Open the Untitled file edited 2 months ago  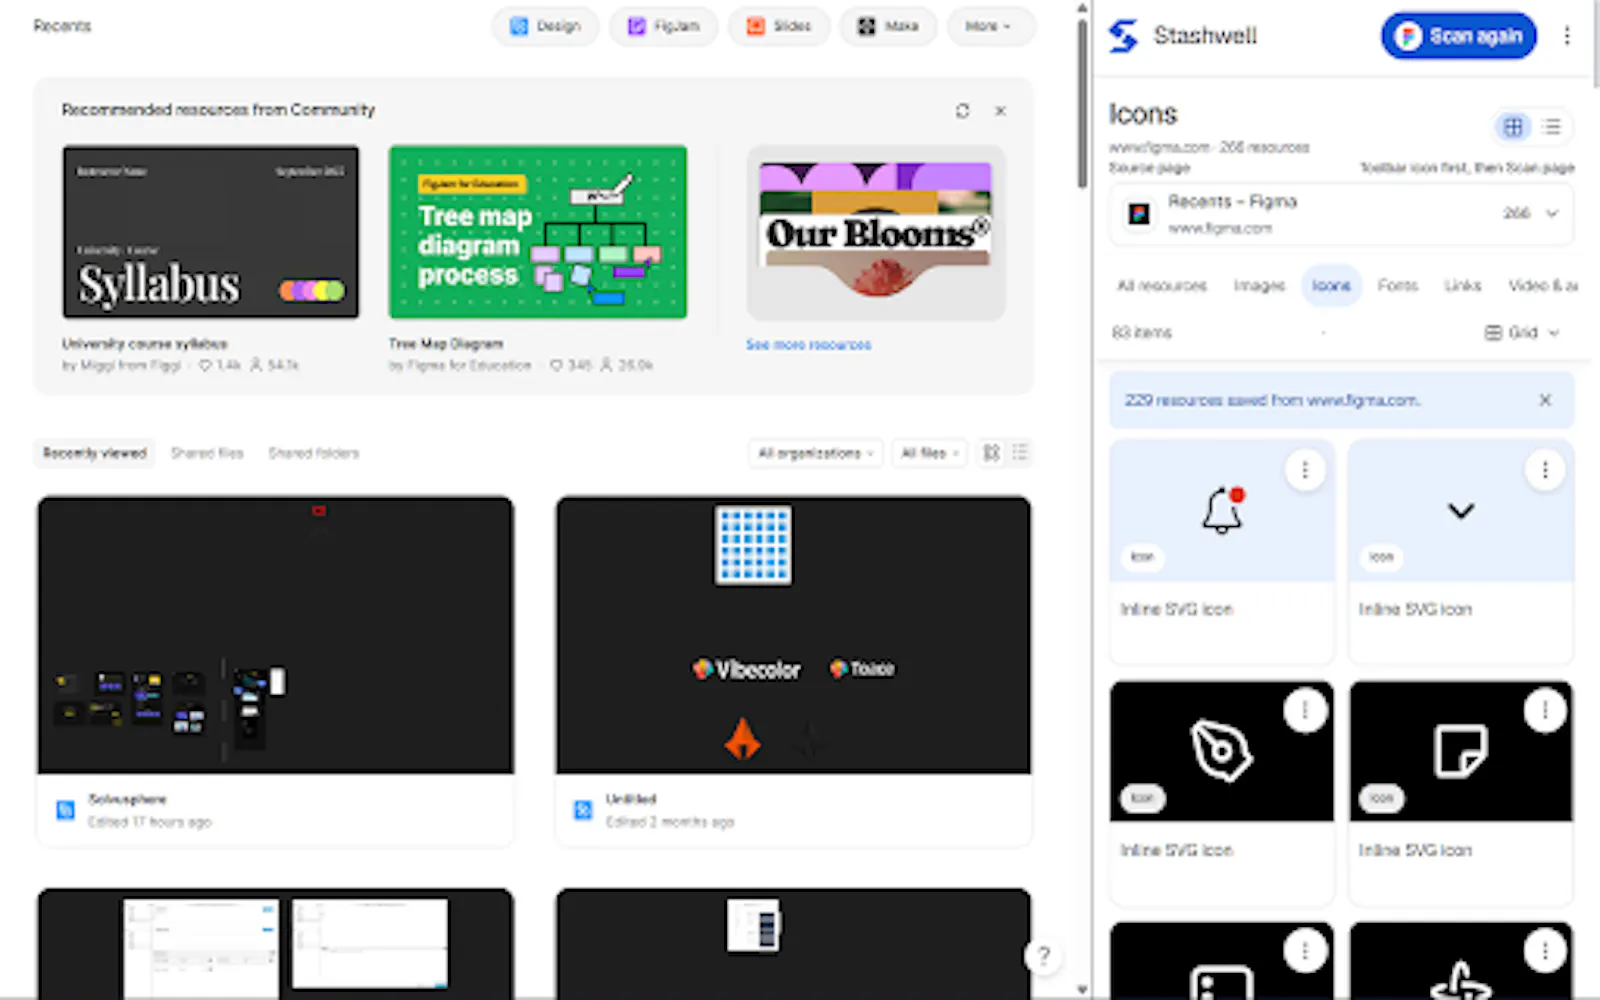click(x=794, y=671)
